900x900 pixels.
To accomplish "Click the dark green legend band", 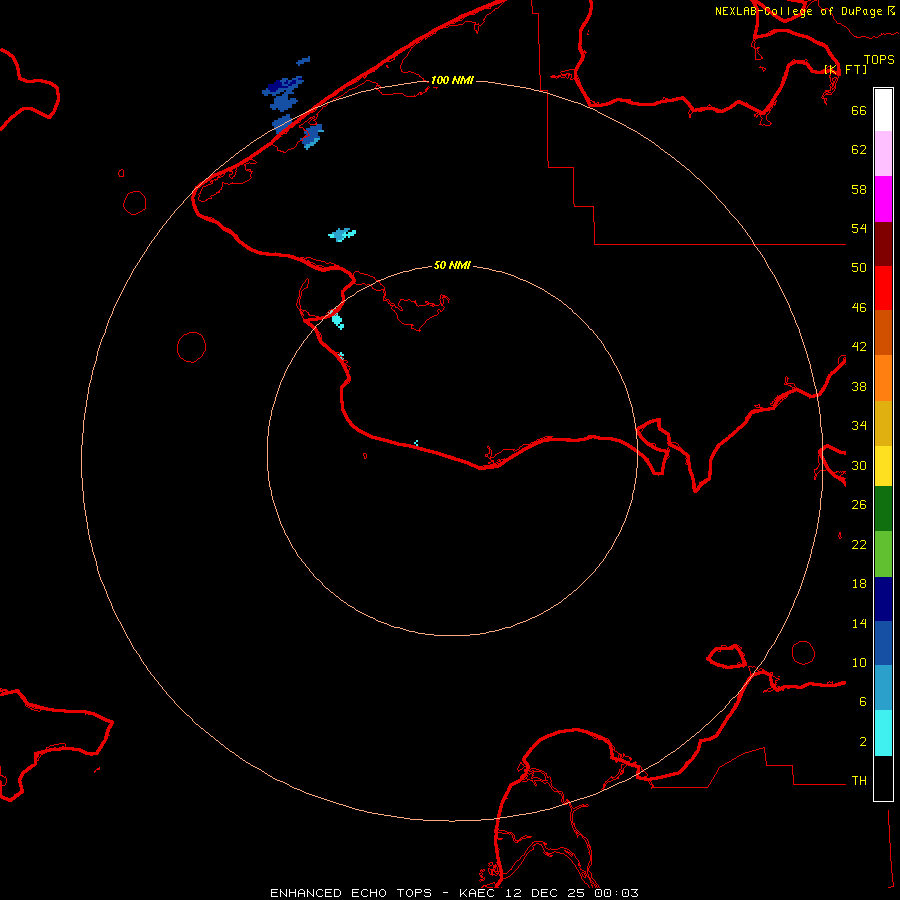I will pos(883,509).
